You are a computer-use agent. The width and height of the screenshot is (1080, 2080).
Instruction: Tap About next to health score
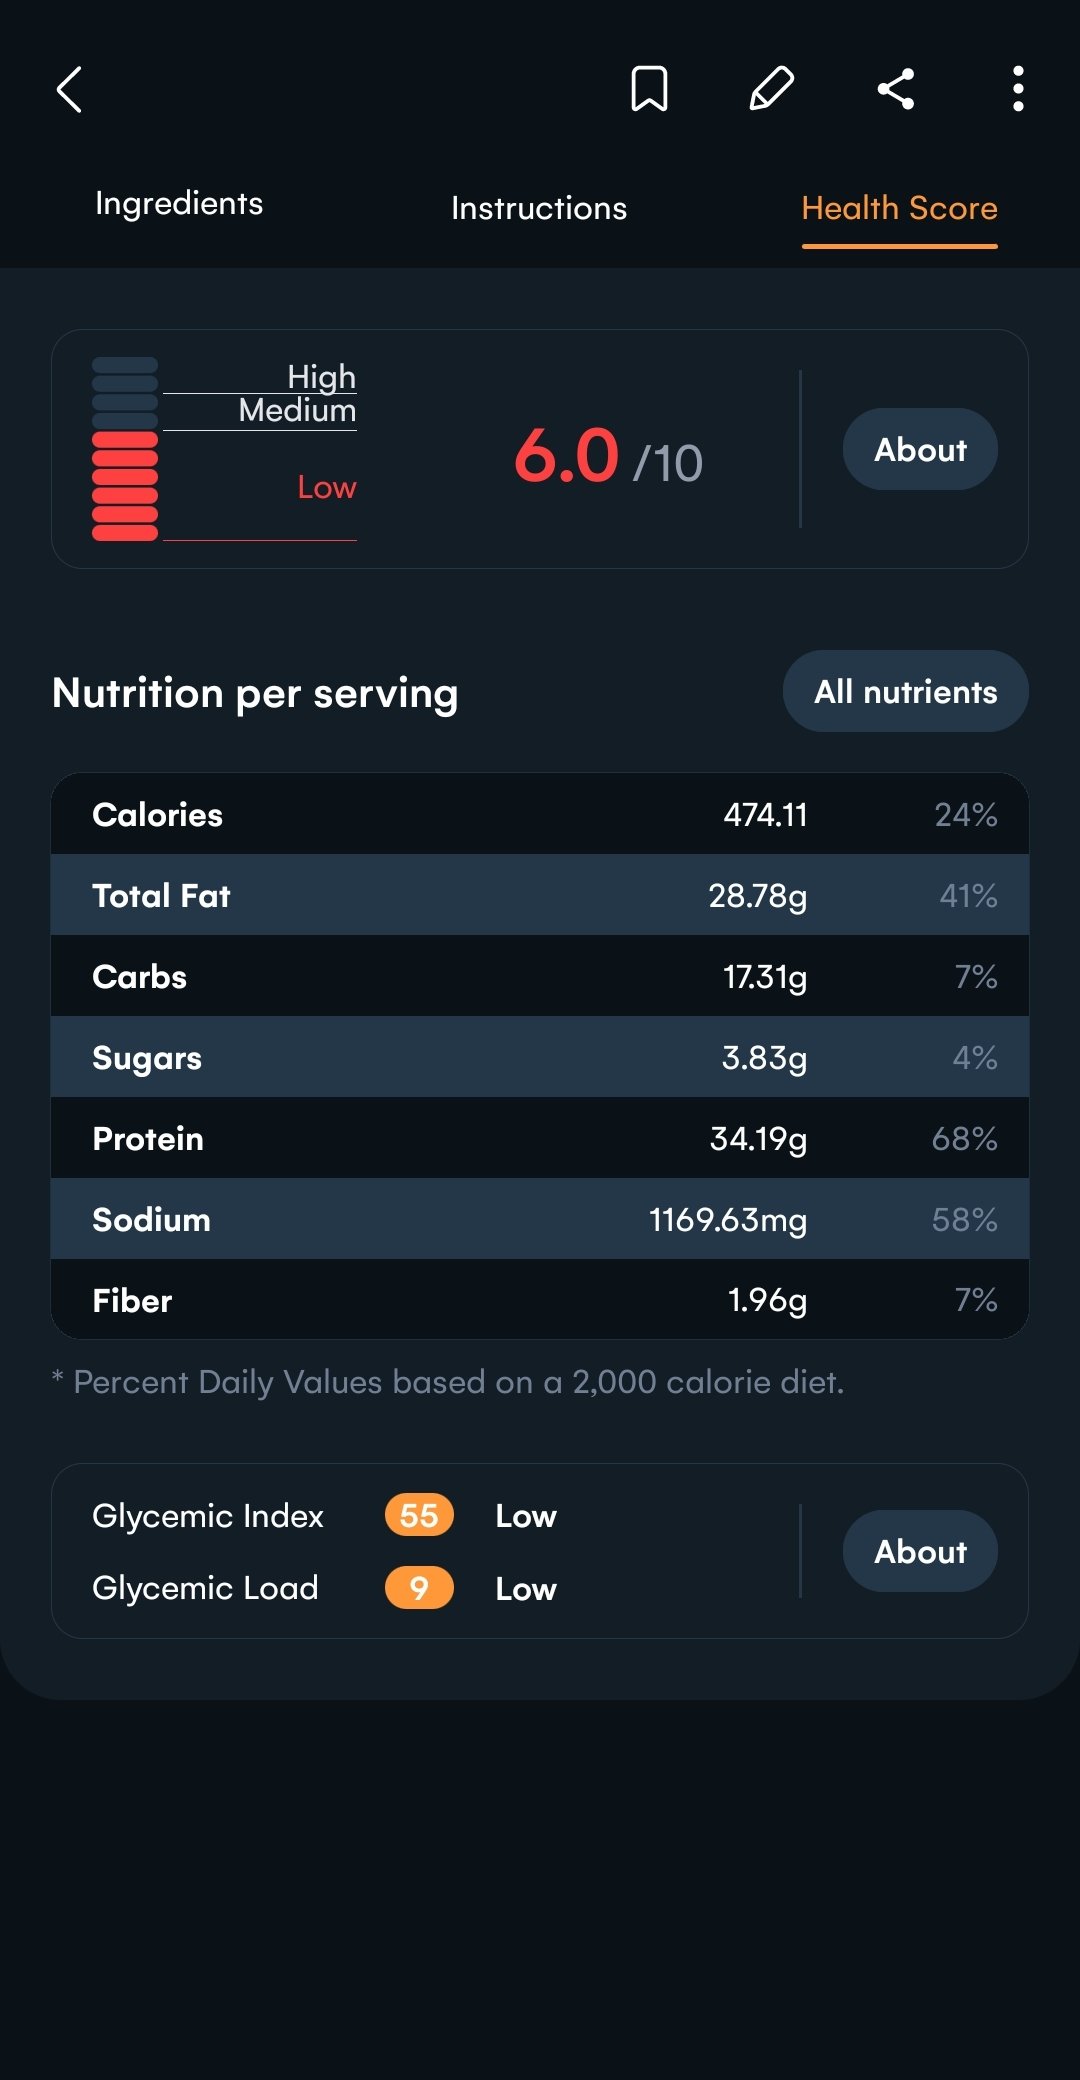pos(920,450)
